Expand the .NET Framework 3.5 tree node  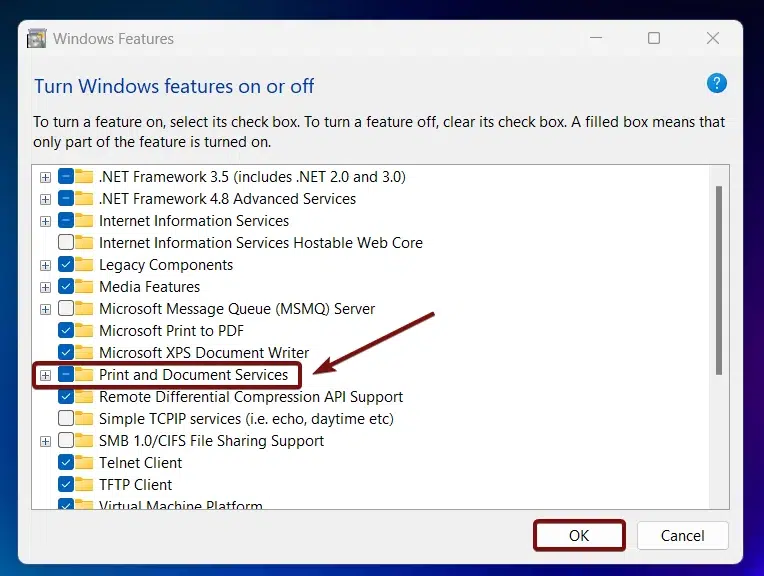(x=45, y=177)
